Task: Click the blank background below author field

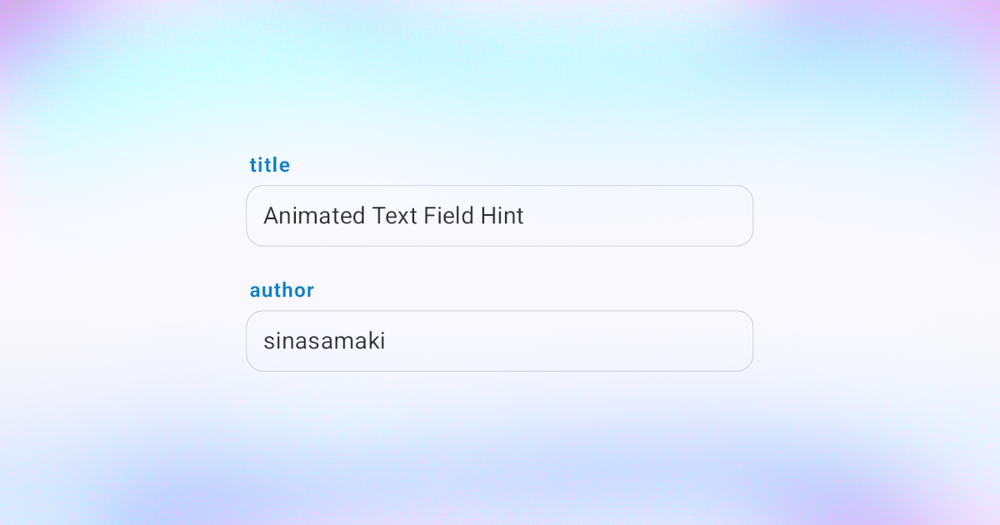Action: coord(499,447)
